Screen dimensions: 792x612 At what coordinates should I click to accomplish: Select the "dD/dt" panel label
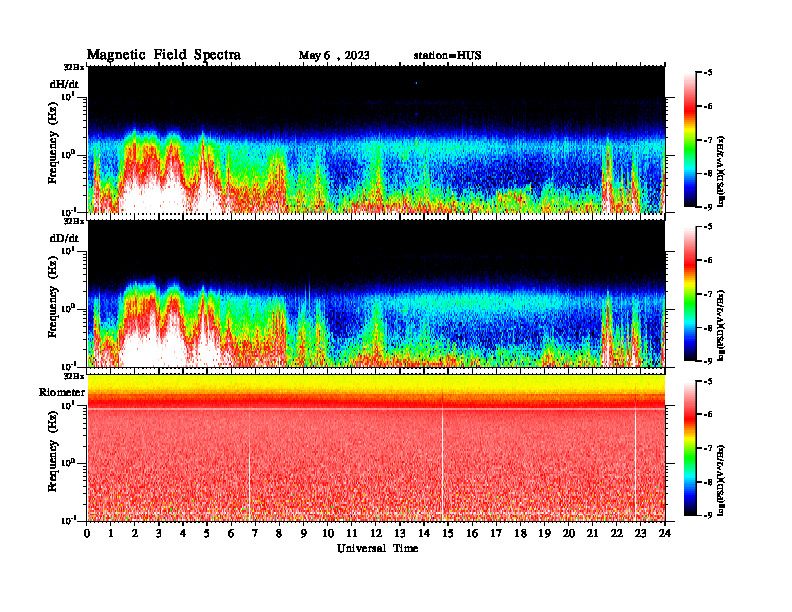(64, 238)
